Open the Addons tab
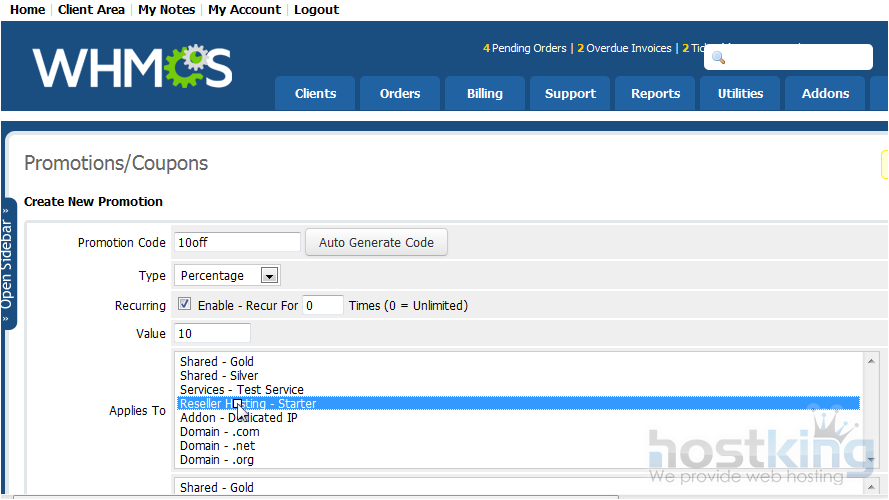The height and width of the screenshot is (500, 889). coord(825,94)
